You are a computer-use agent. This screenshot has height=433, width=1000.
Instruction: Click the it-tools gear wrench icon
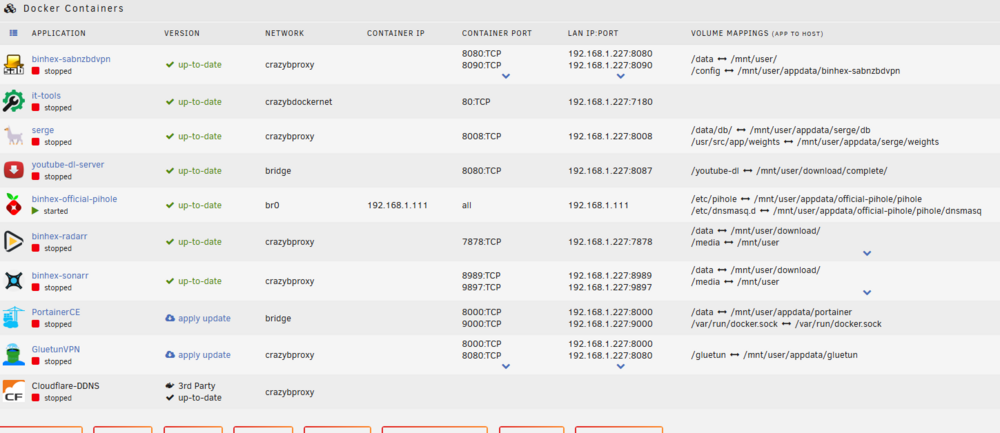click(x=13, y=101)
